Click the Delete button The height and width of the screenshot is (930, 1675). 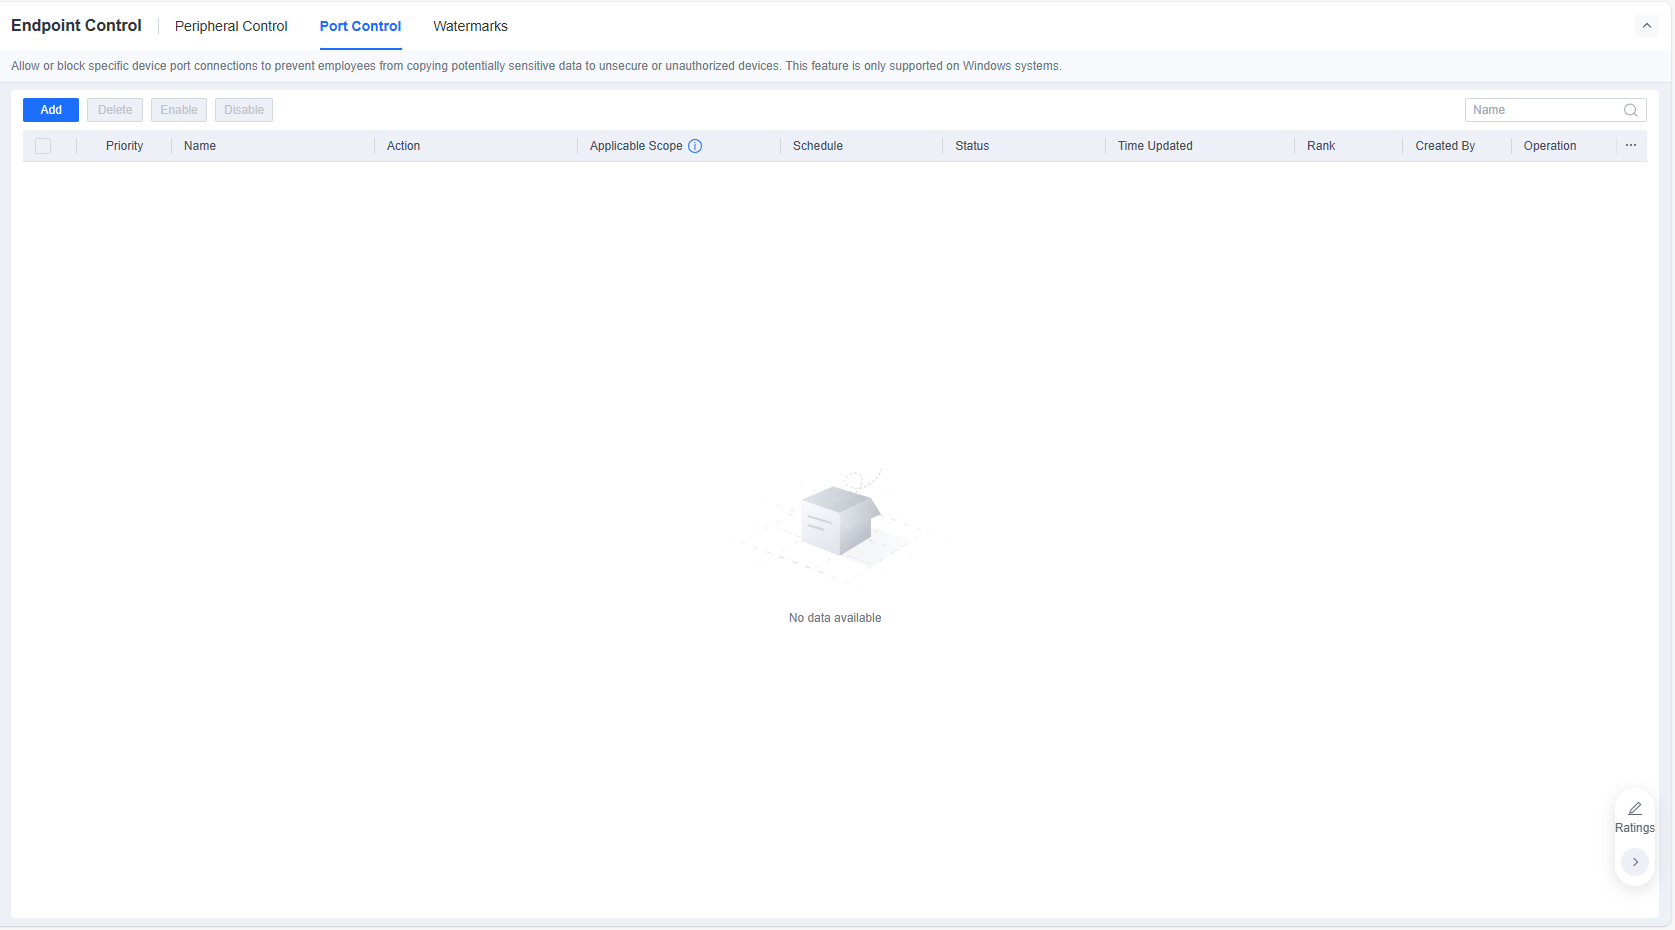[115, 110]
